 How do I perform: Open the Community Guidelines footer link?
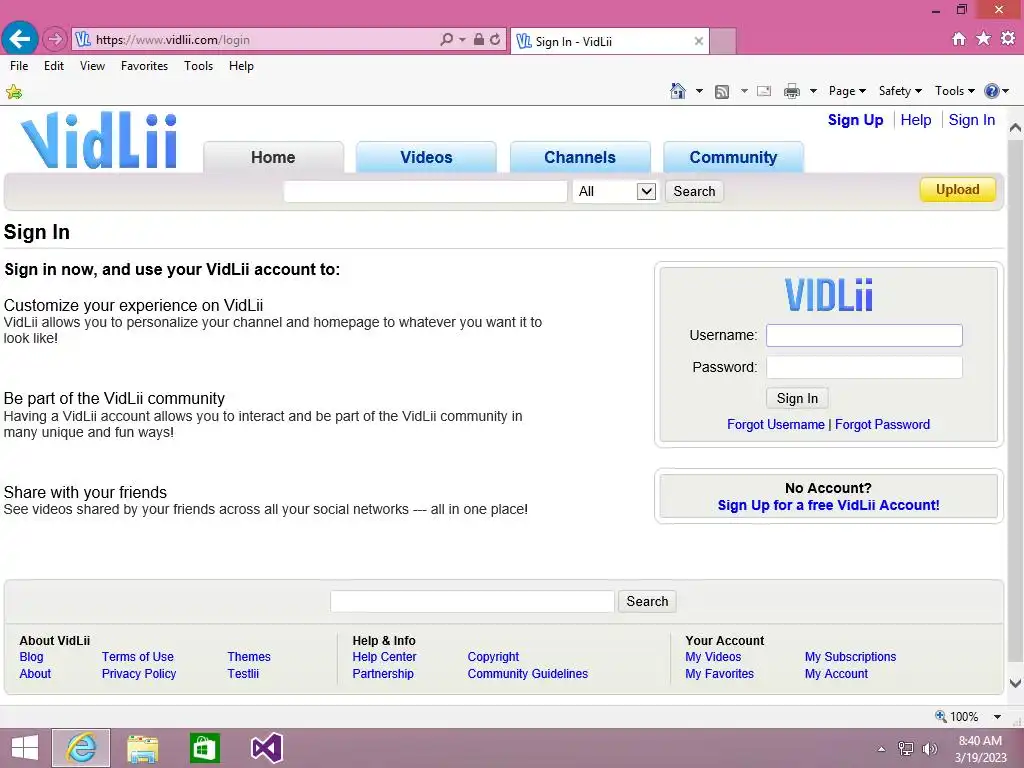point(528,673)
